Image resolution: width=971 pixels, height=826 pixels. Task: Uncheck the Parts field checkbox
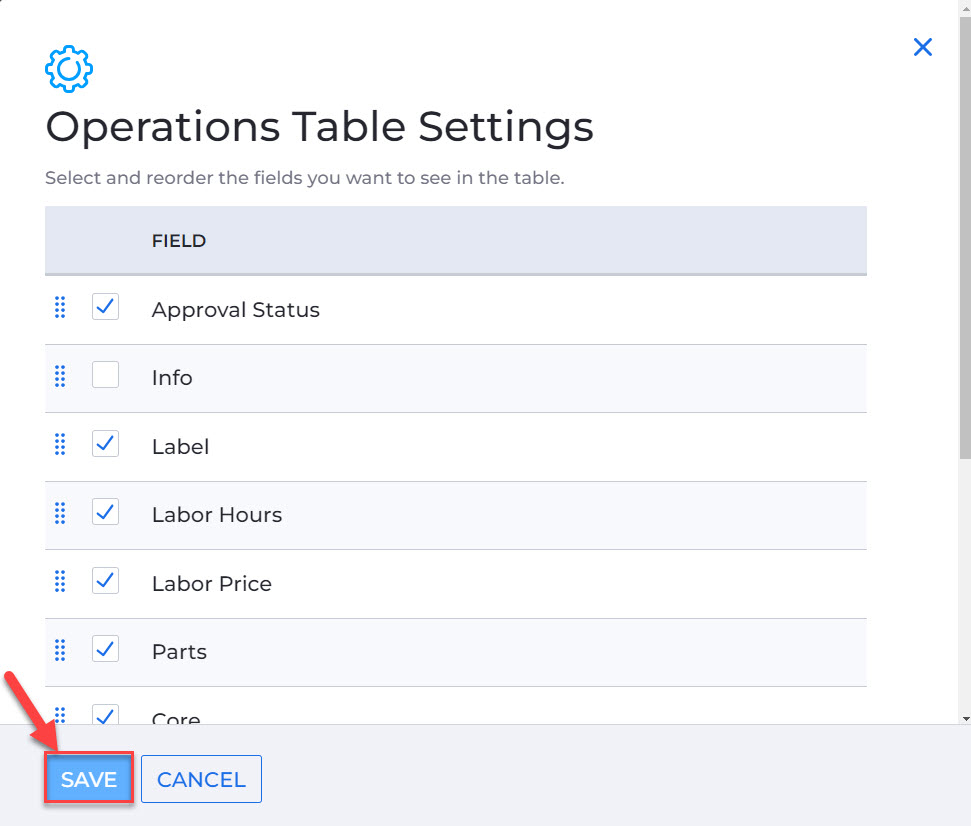[x=105, y=648]
